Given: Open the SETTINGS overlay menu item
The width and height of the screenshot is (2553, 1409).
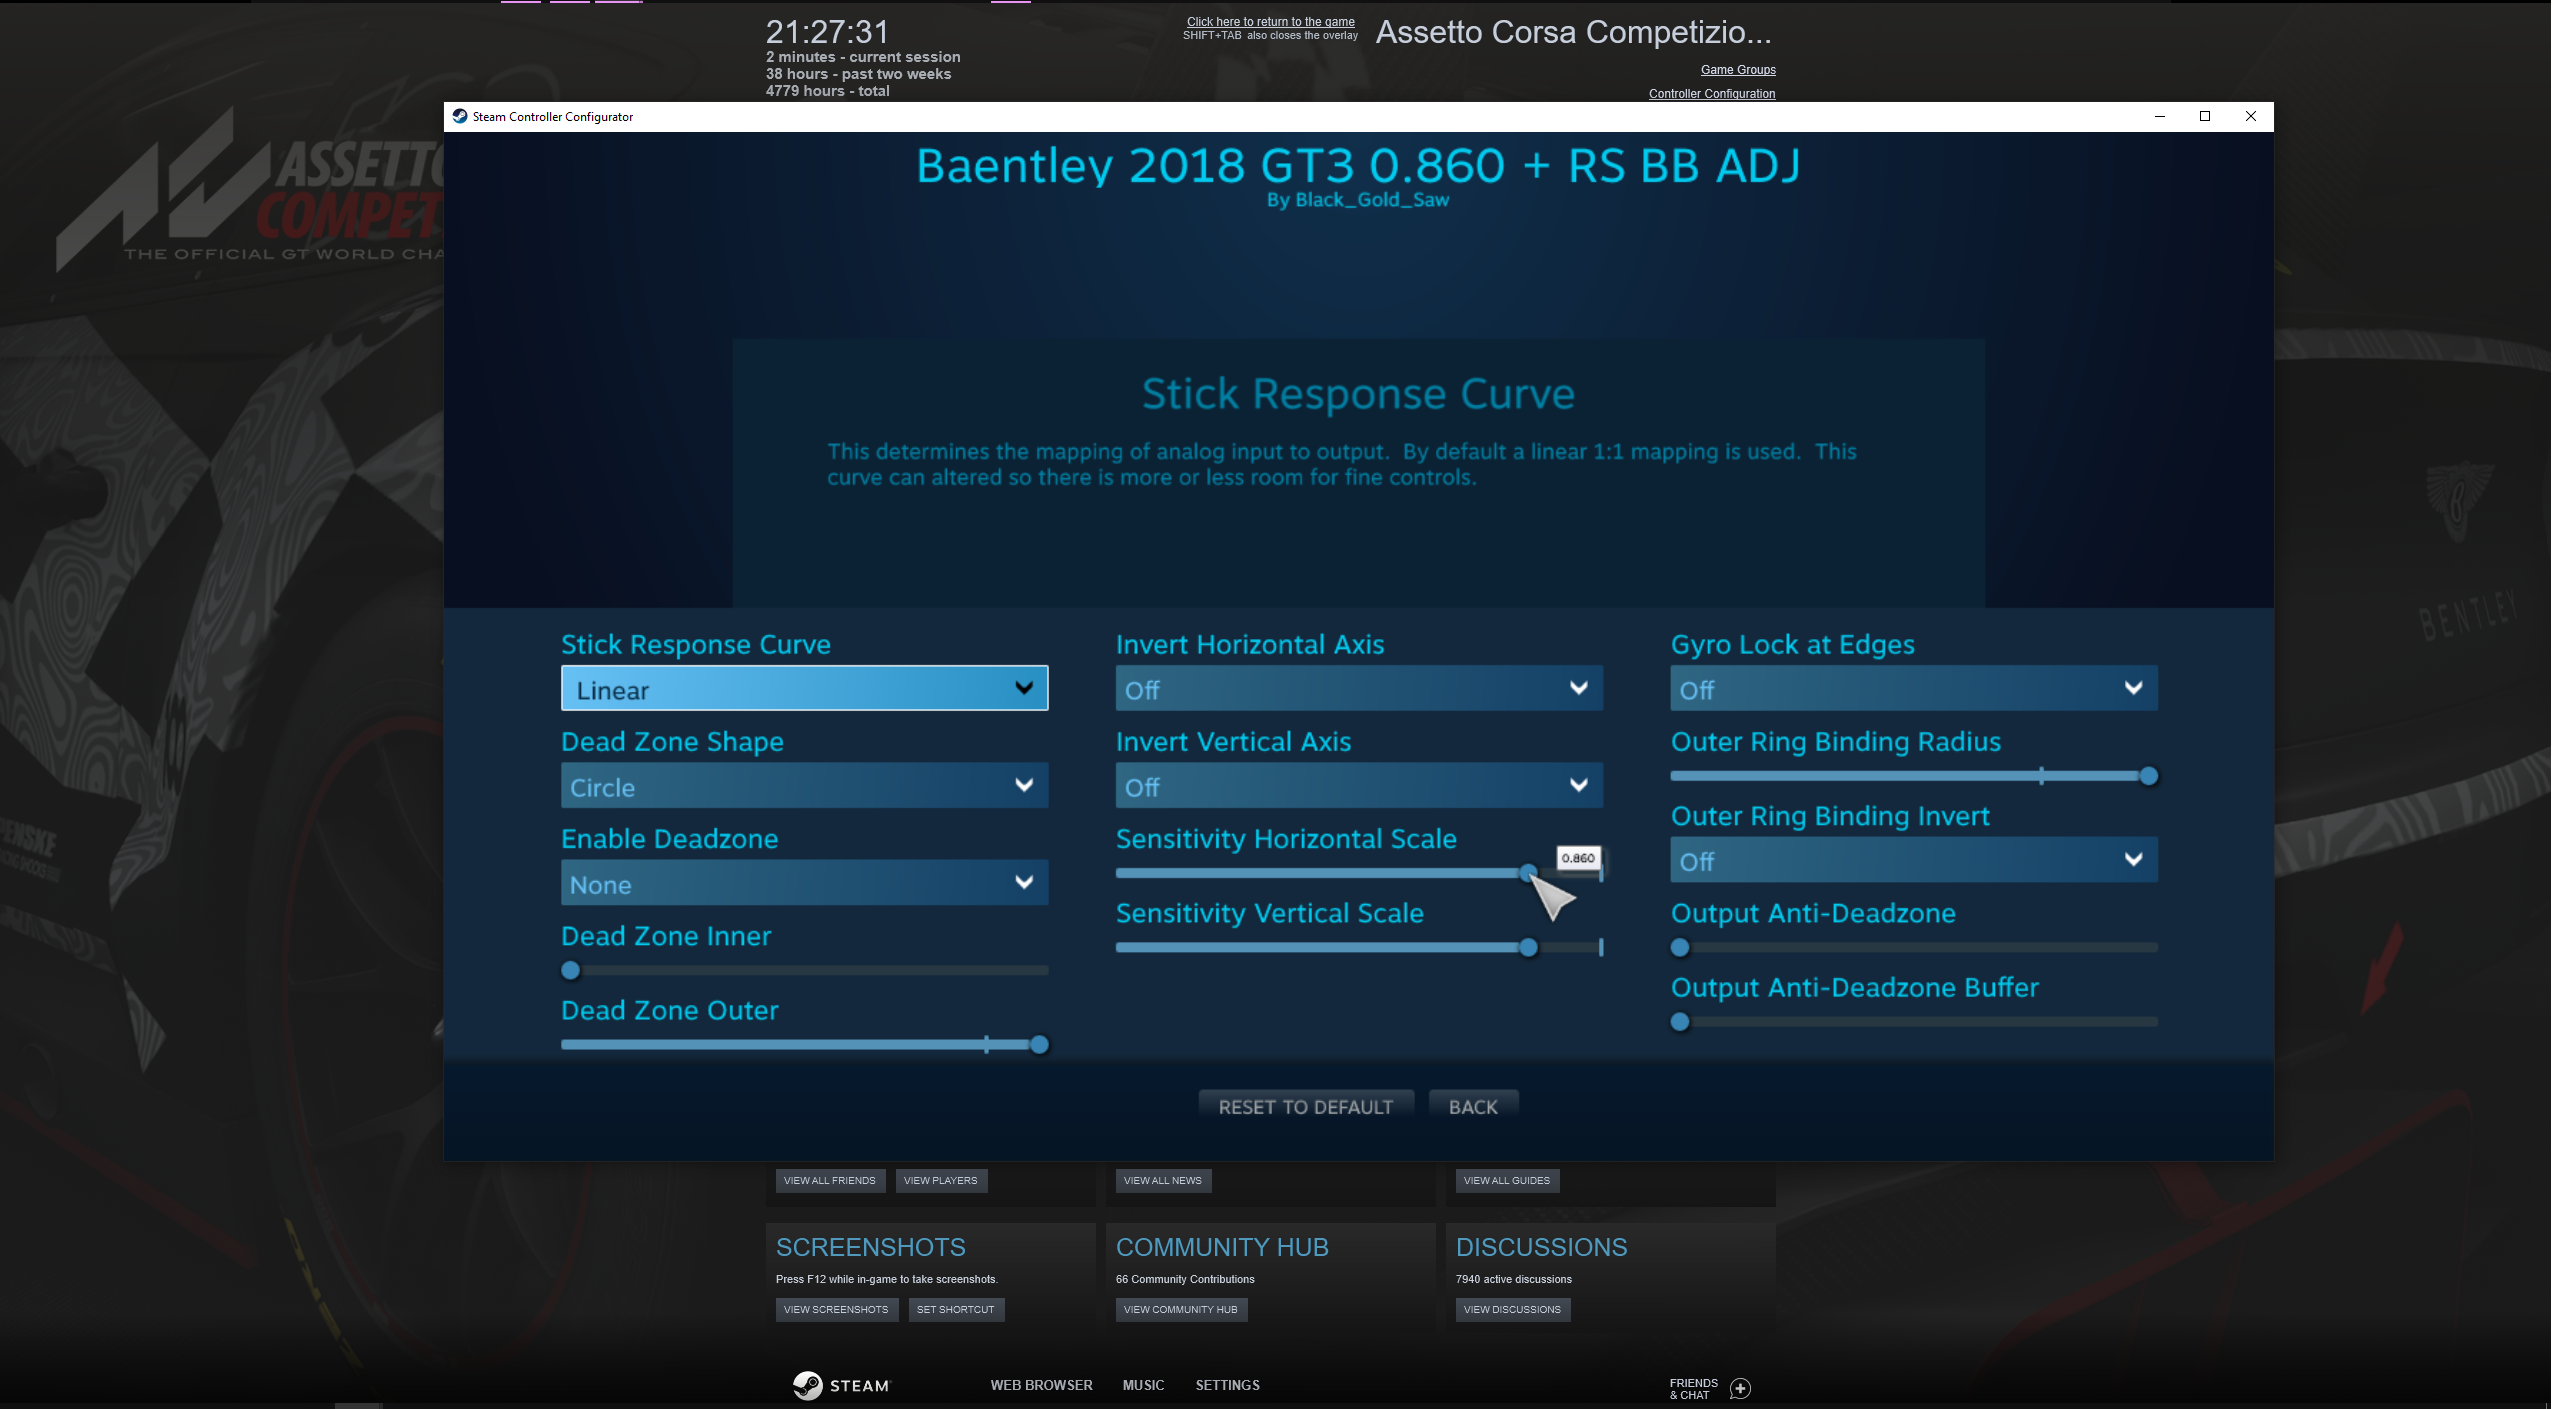Looking at the screenshot, I should coord(1228,1385).
